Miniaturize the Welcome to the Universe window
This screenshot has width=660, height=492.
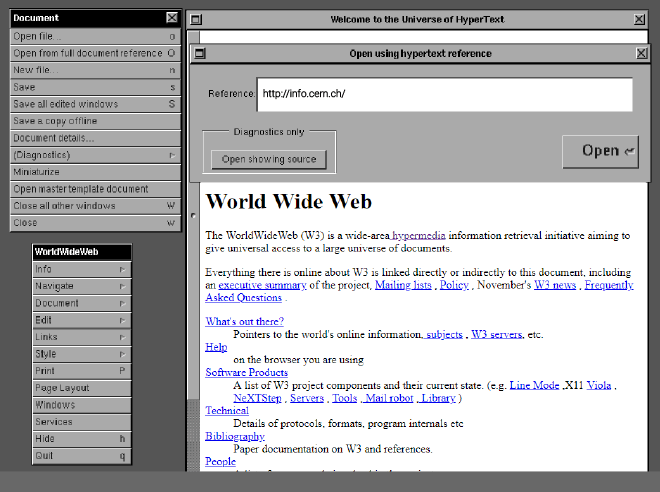[x=196, y=20]
